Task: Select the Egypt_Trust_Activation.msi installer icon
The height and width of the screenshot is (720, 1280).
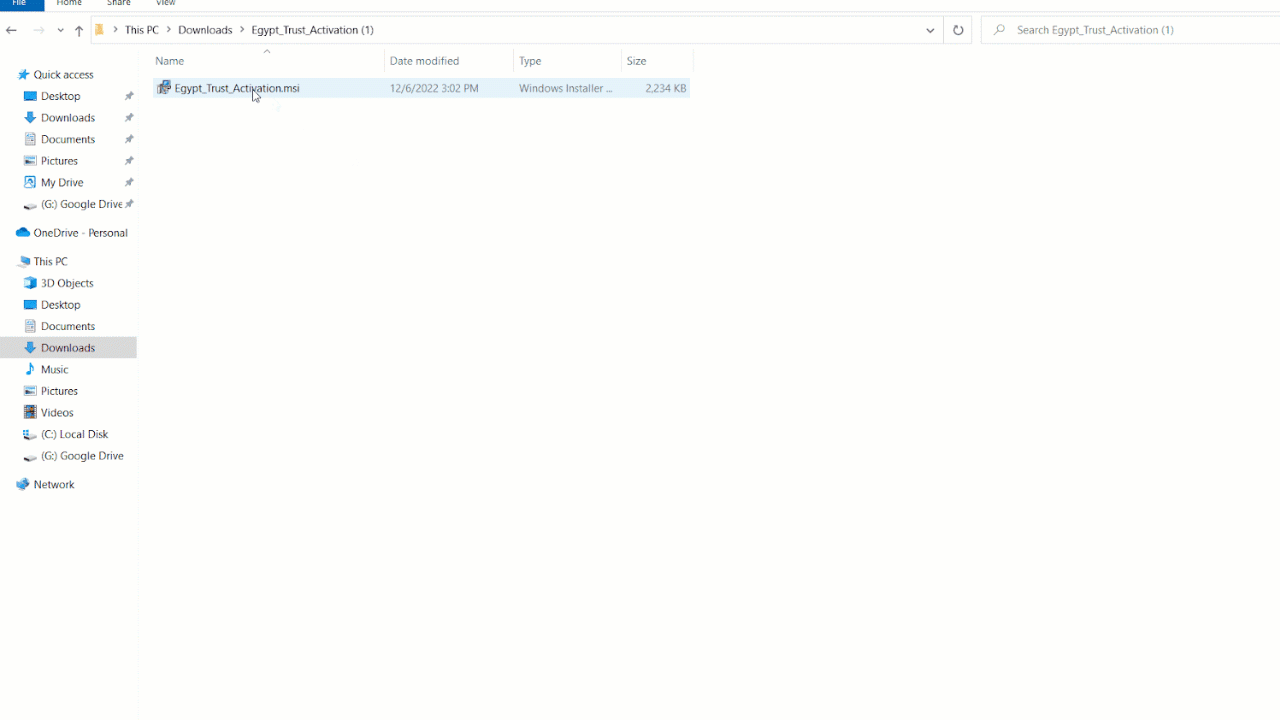Action: 164,88
